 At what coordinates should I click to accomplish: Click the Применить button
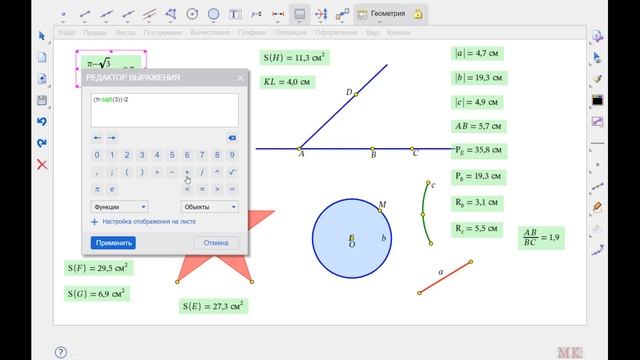[x=113, y=243]
